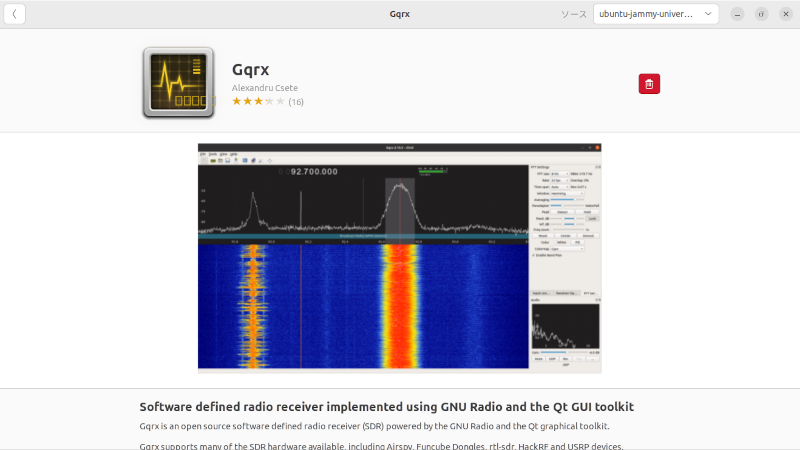
Task: Click the Gqrx application icon
Action: (179, 83)
